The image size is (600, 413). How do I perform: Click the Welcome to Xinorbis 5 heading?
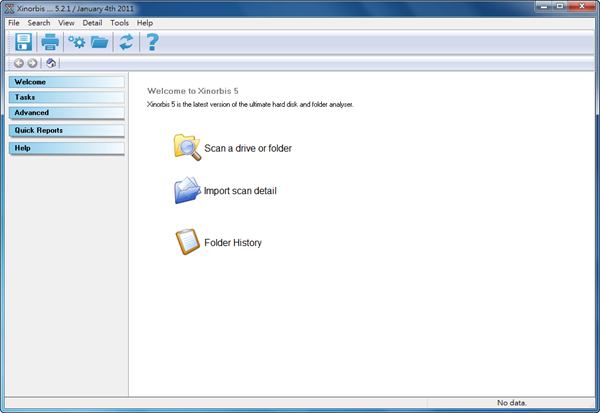point(193,91)
